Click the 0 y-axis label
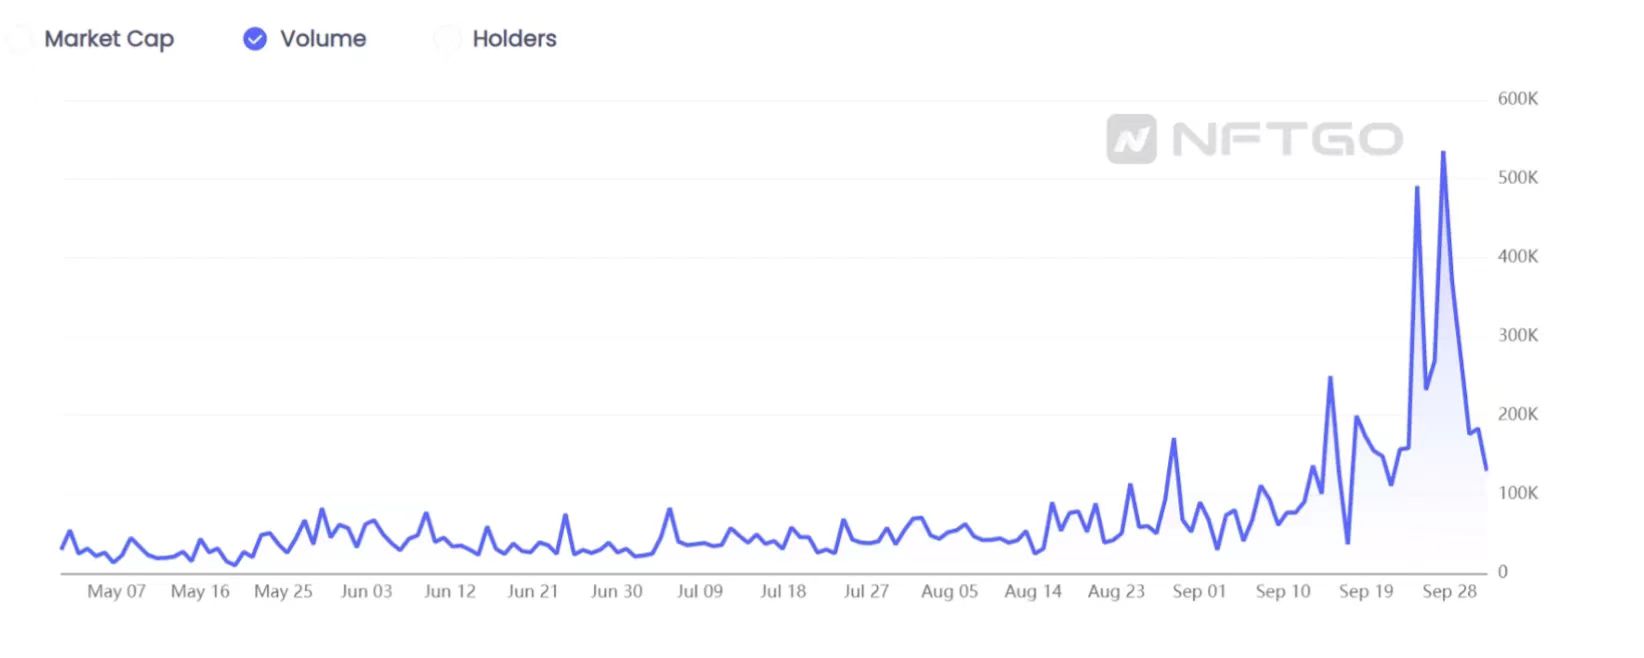This screenshot has height=658, width=1644. pyautogui.click(x=1502, y=572)
